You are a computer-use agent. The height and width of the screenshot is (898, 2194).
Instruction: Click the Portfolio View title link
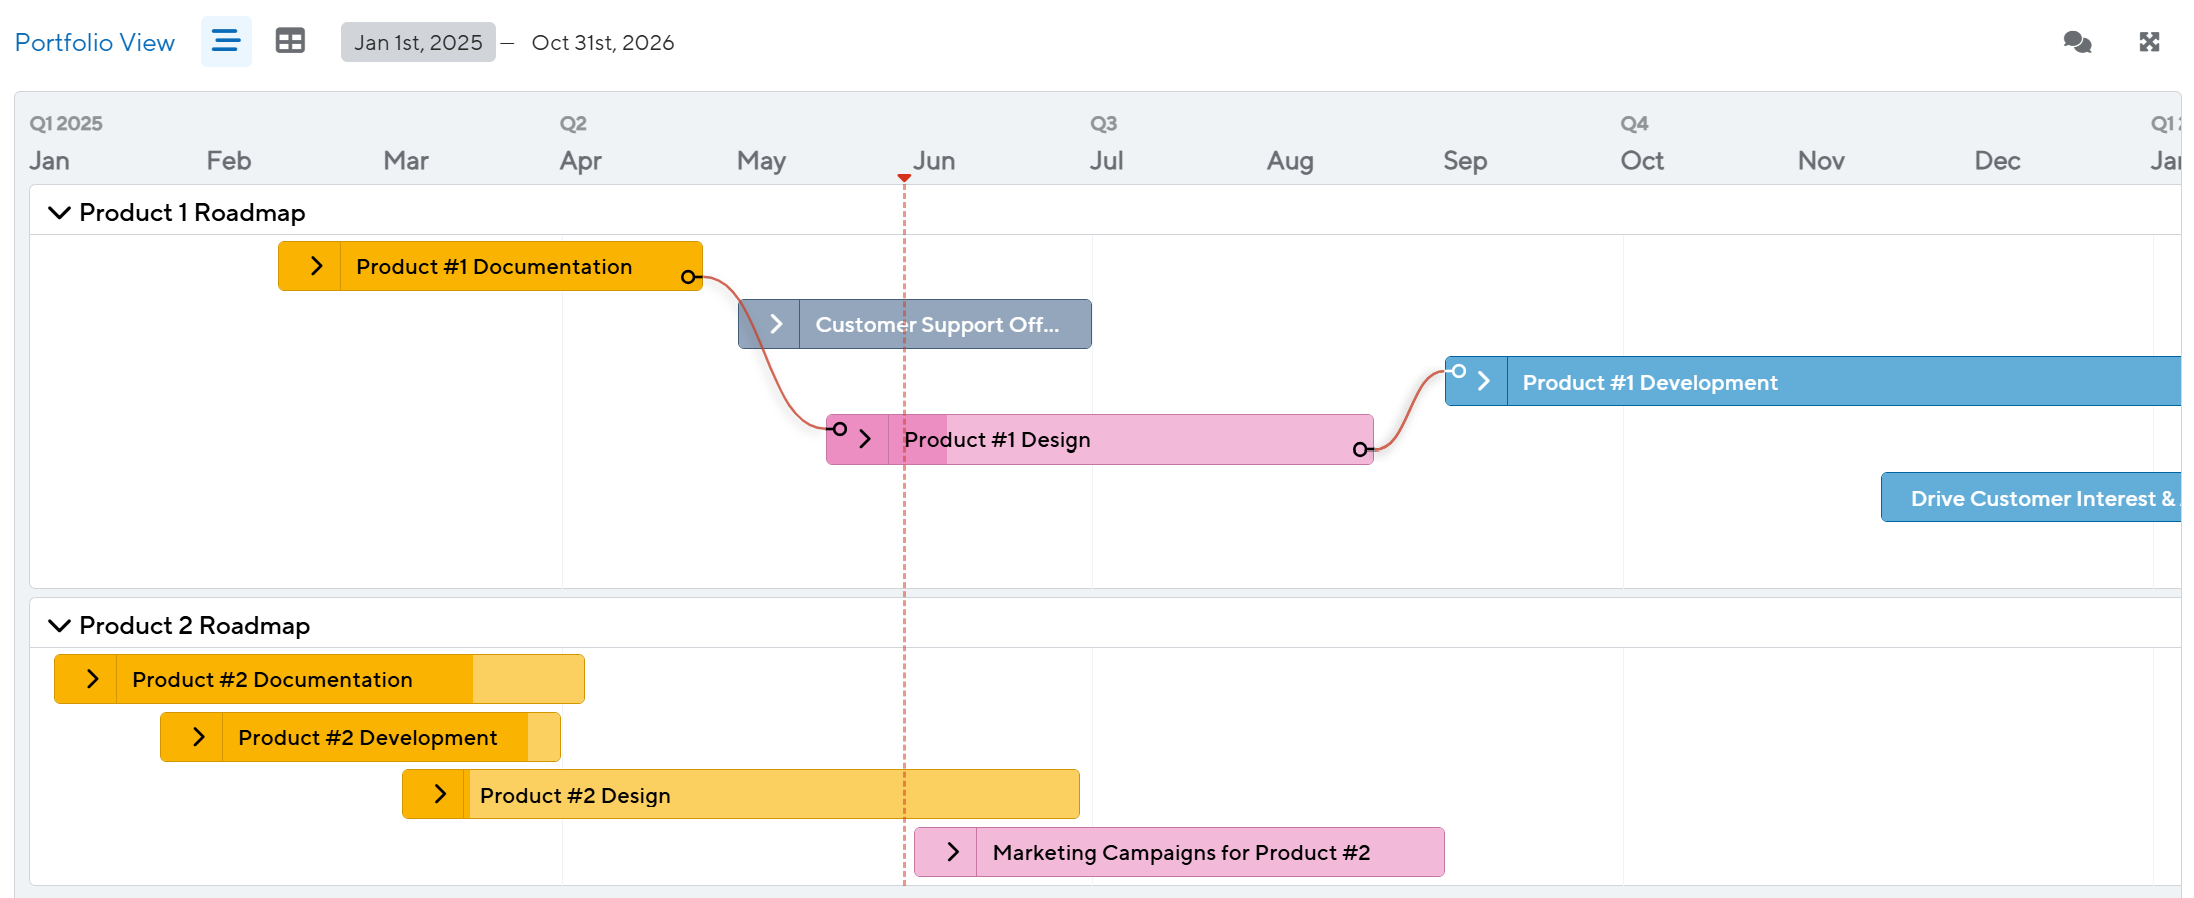tap(95, 42)
